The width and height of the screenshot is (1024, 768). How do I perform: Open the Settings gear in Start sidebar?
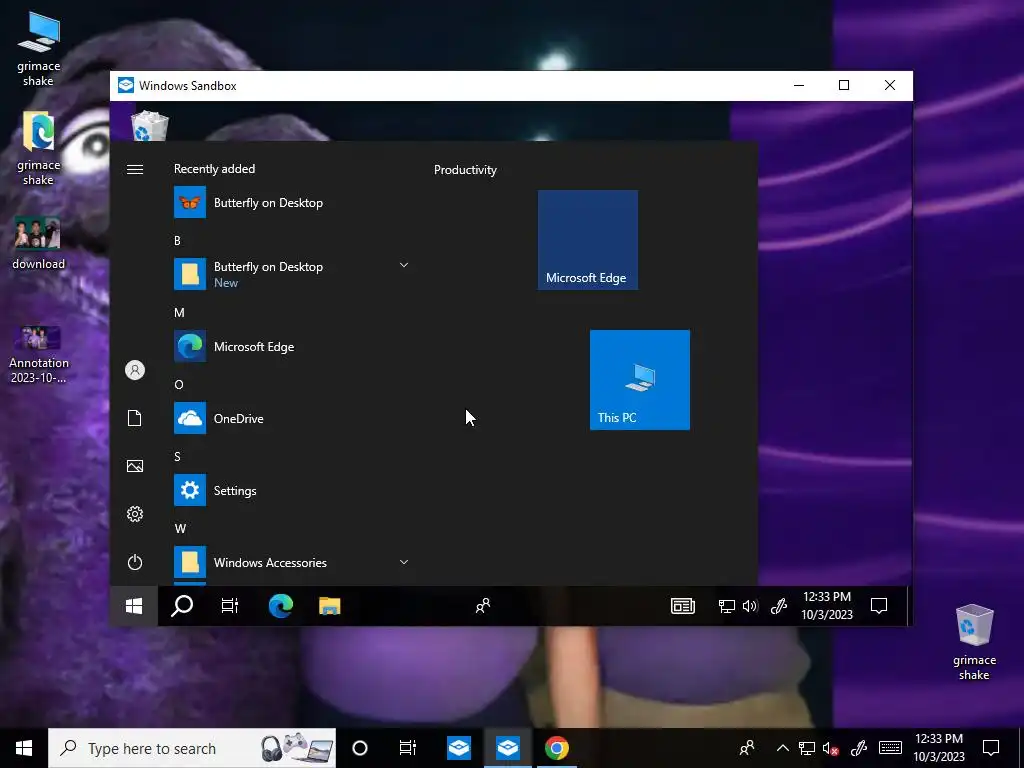pos(135,514)
